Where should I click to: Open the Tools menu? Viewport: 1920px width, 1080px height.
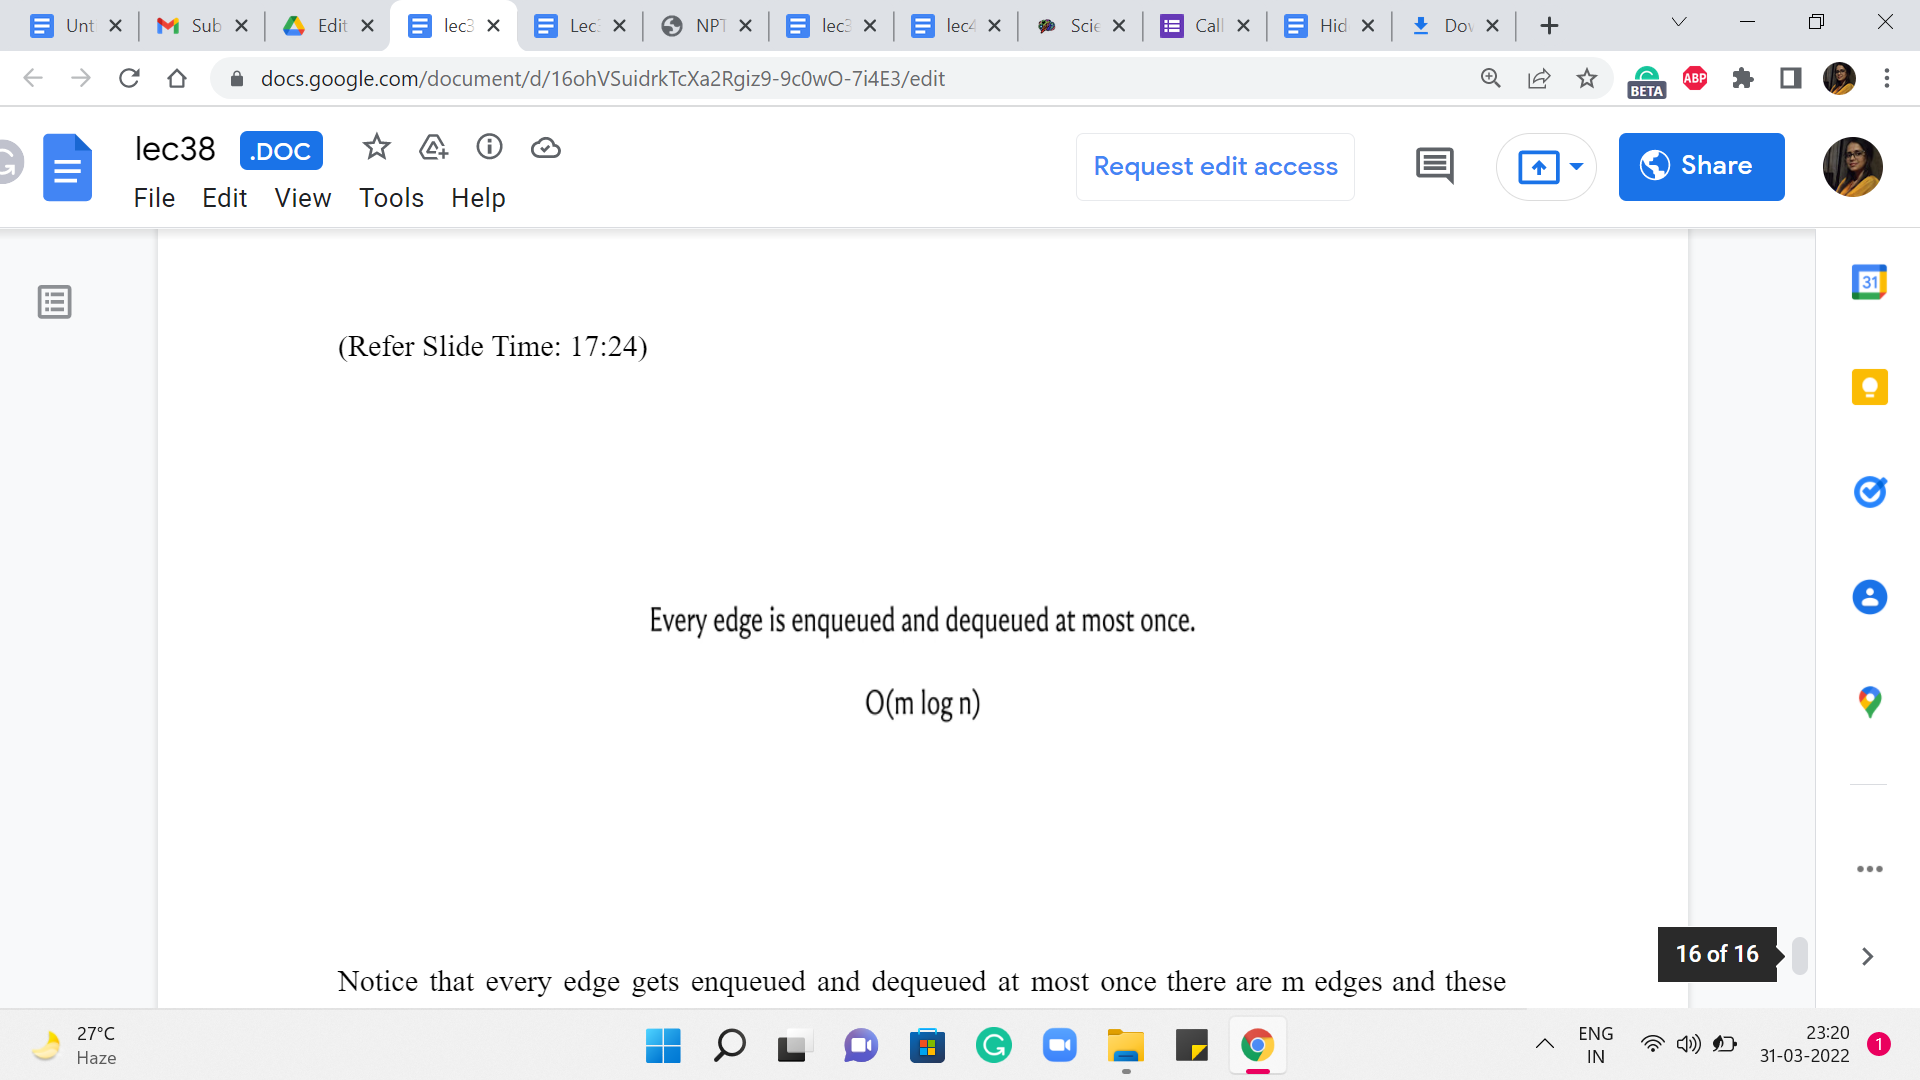point(391,198)
